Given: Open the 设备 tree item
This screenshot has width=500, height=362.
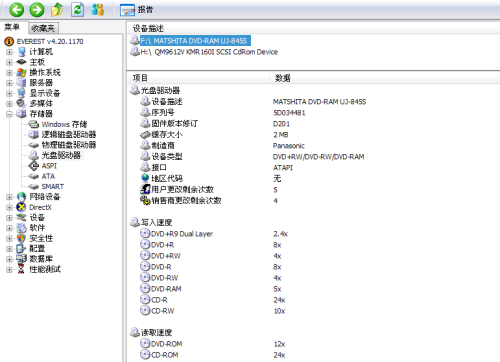Looking at the screenshot, I should (37, 218).
